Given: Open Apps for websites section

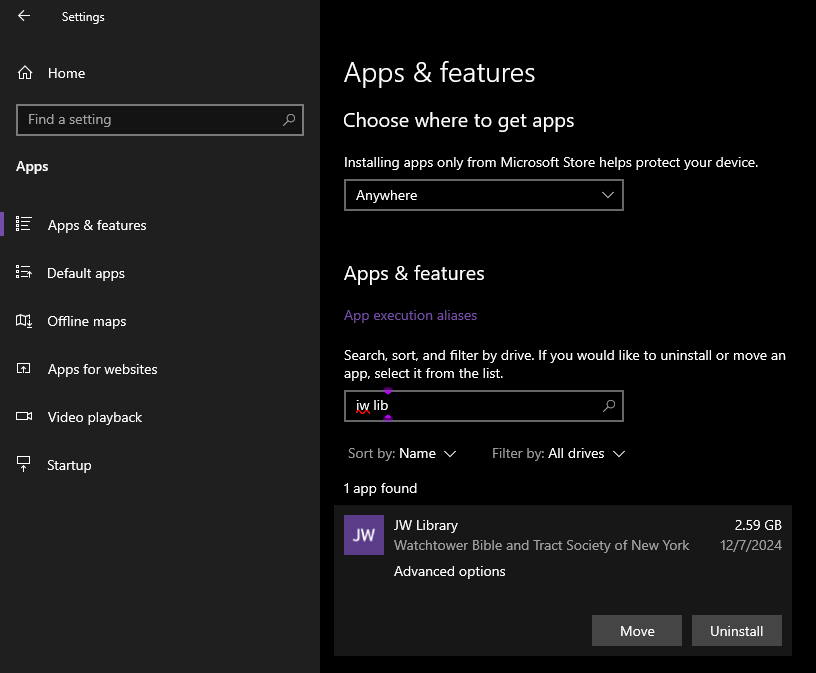Looking at the screenshot, I should [103, 370].
